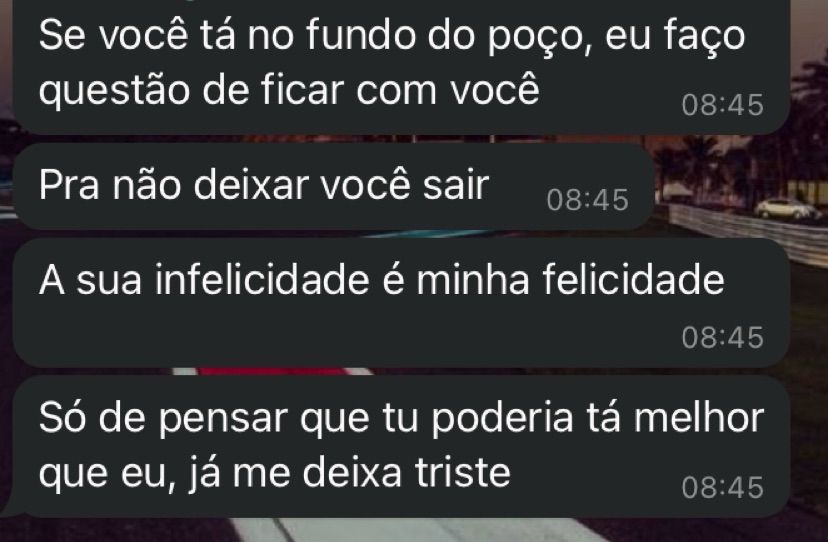Click the word "infelicidade" in the third message
Screen dimensions: 828x542
(x=262, y=279)
